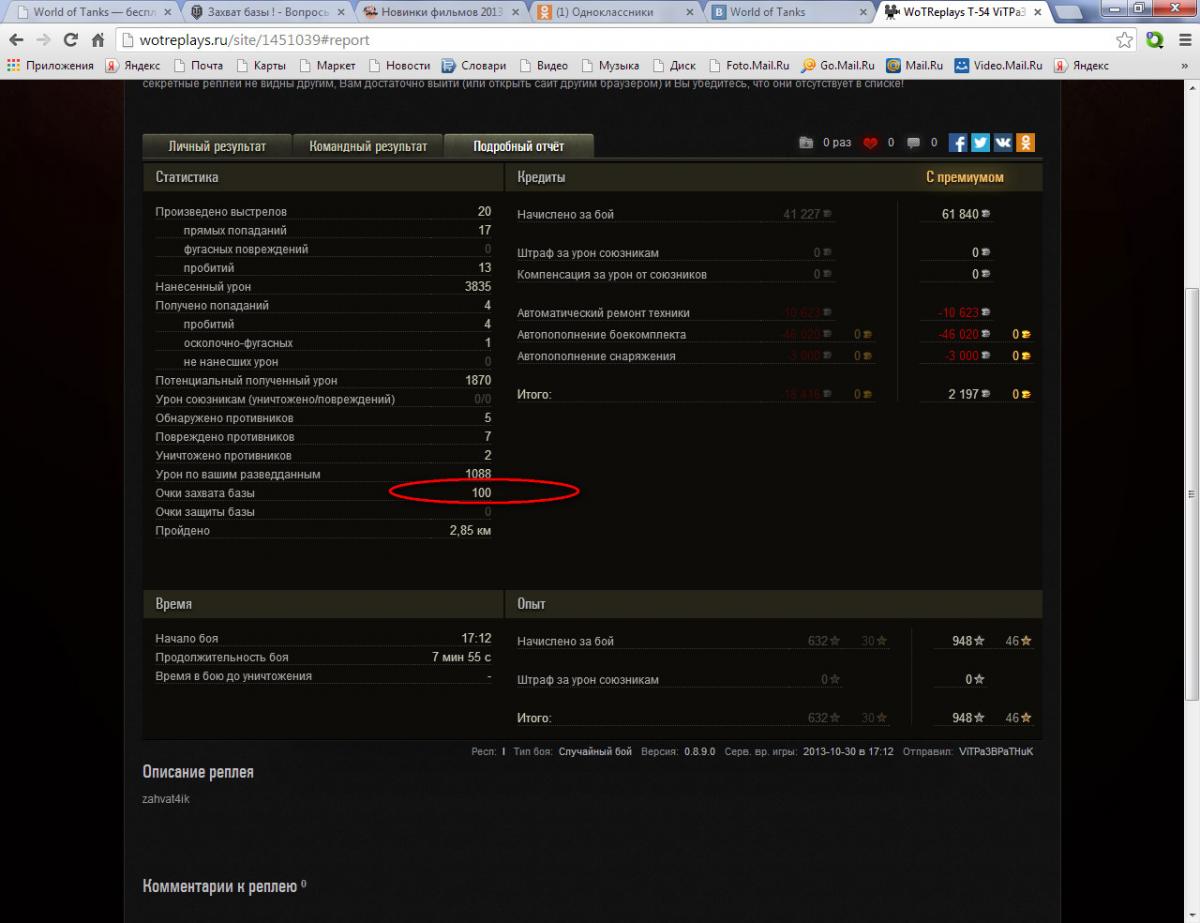Reload the page
Viewport: 1200px width, 923px height.
click(x=70, y=40)
